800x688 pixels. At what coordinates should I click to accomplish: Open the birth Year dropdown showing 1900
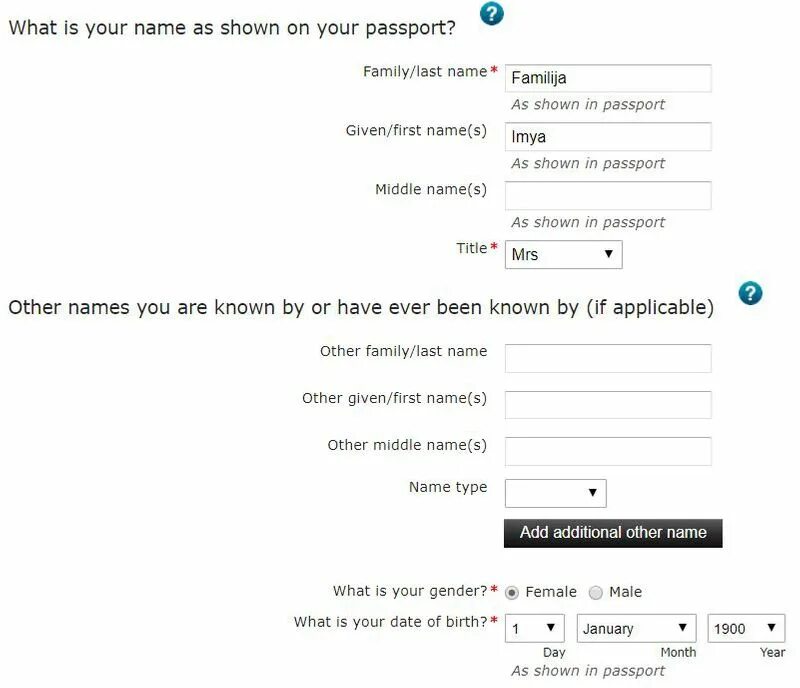coord(746,628)
